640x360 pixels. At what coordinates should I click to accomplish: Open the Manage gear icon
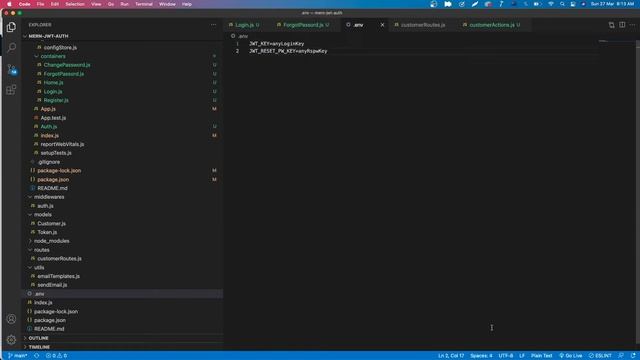click(x=11, y=339)
